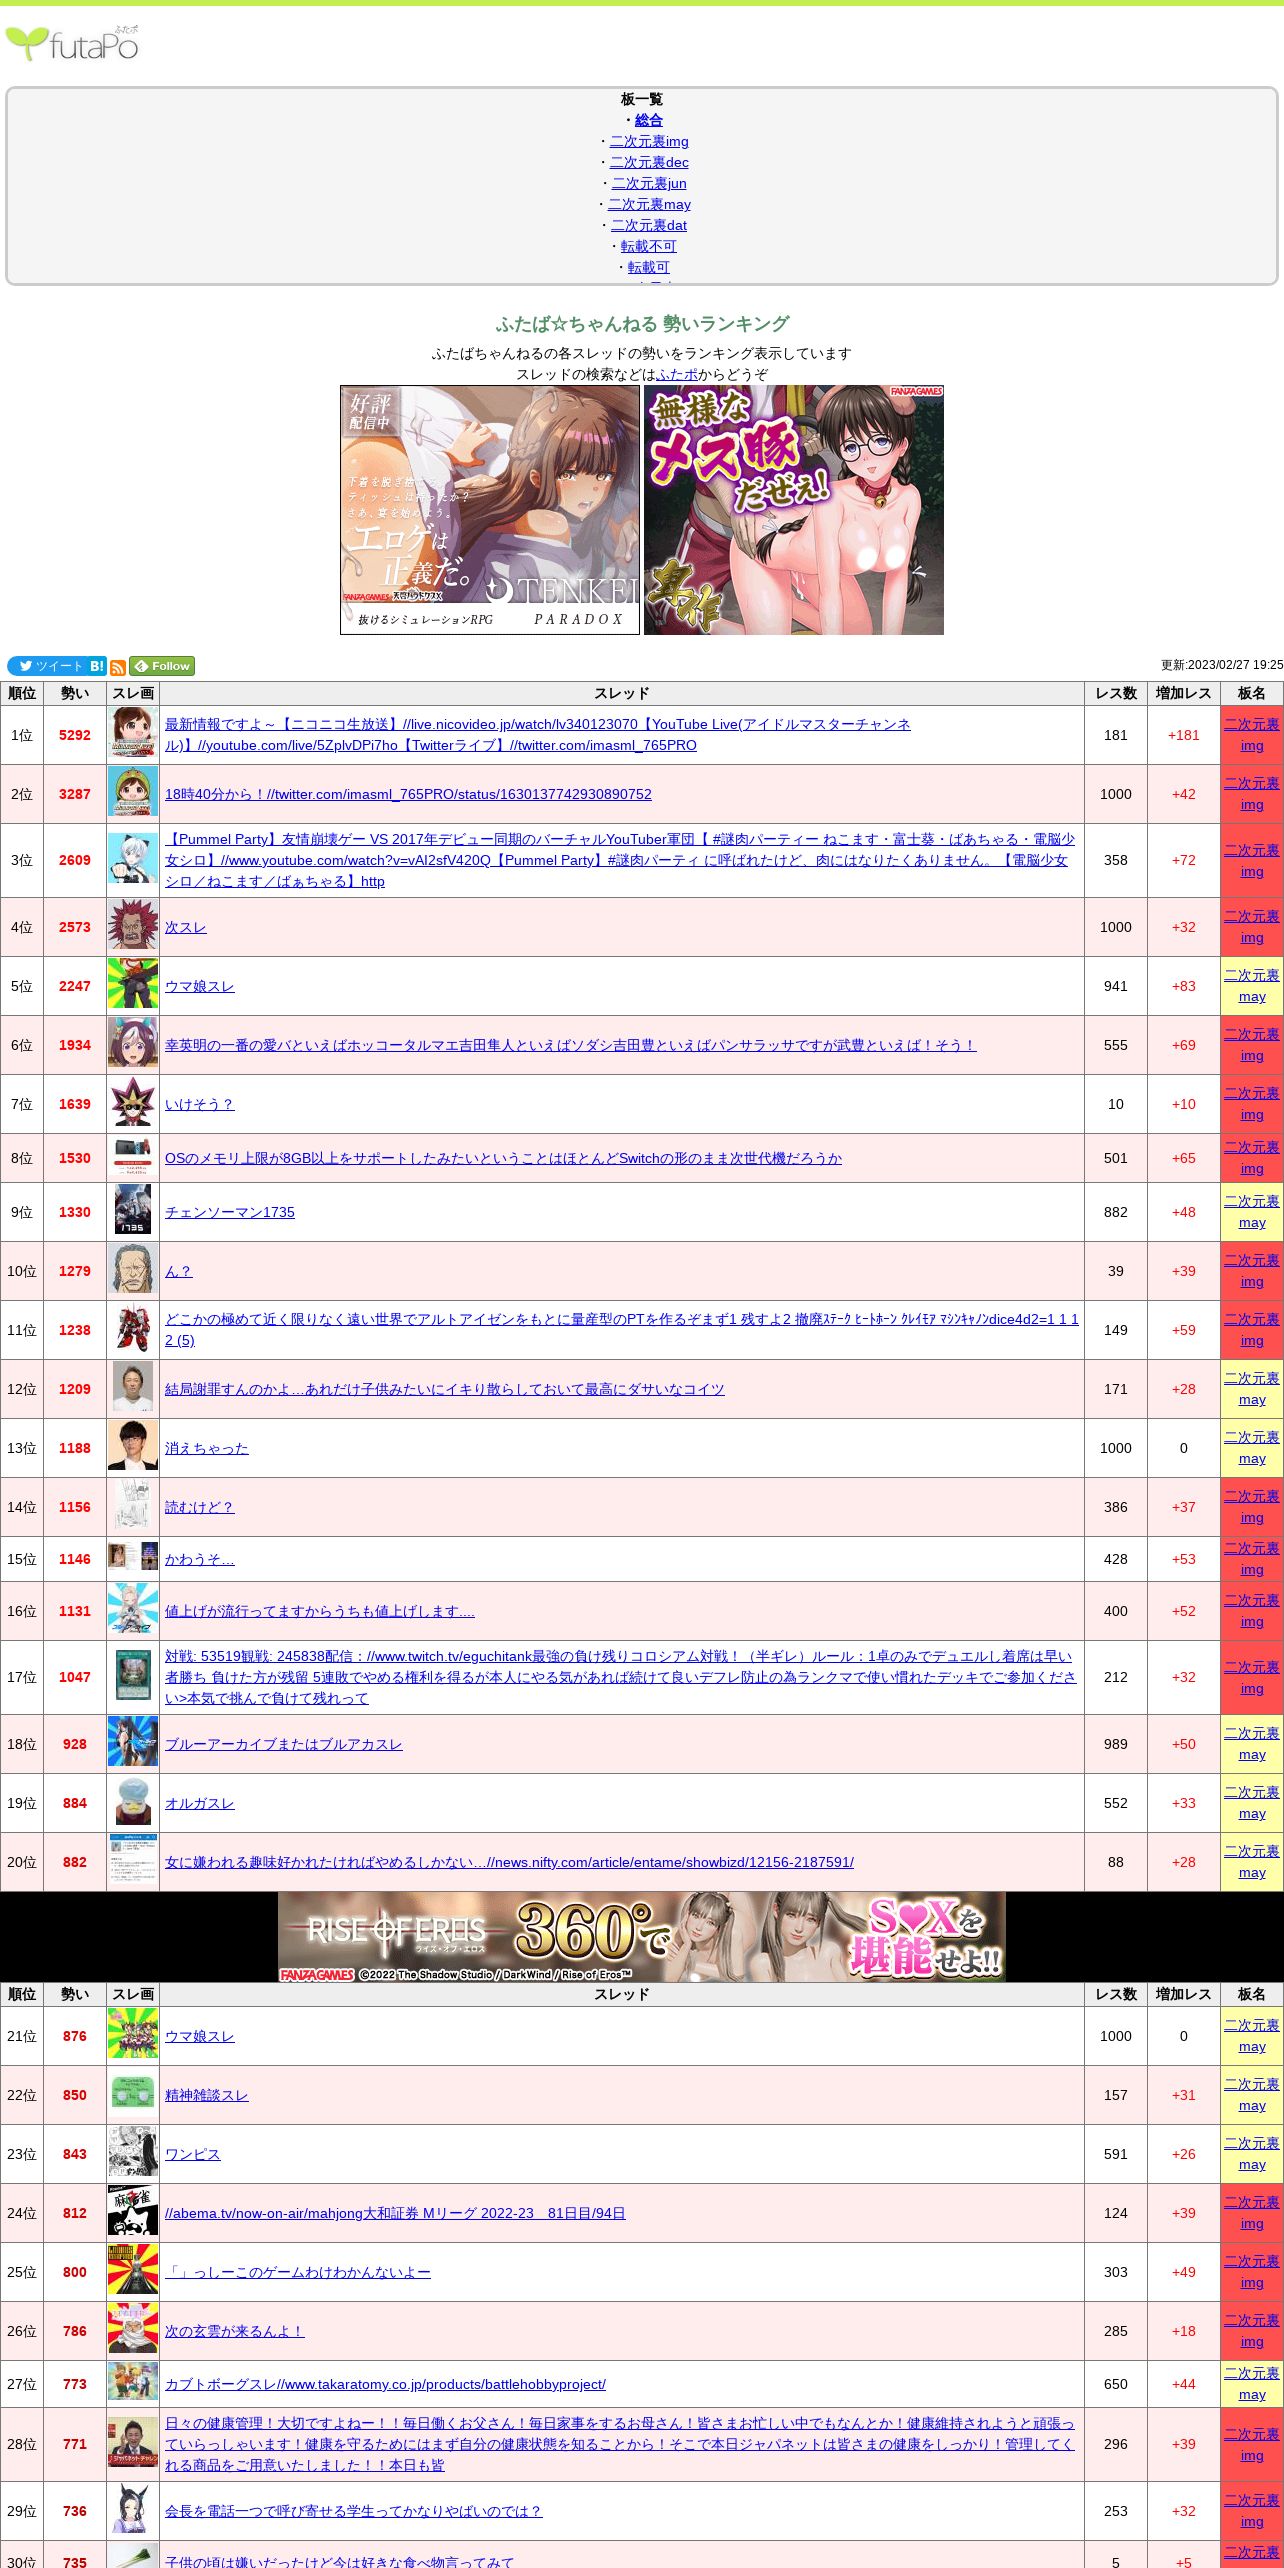Open the チェンソーマン1735 thread link
1284x2568 pixels.
(230, 1212)
